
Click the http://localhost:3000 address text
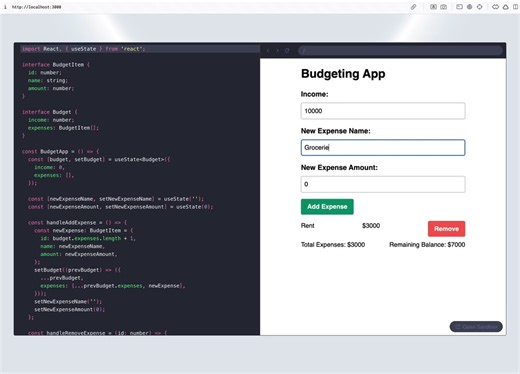pyautogui.click(x=37, y=7)
